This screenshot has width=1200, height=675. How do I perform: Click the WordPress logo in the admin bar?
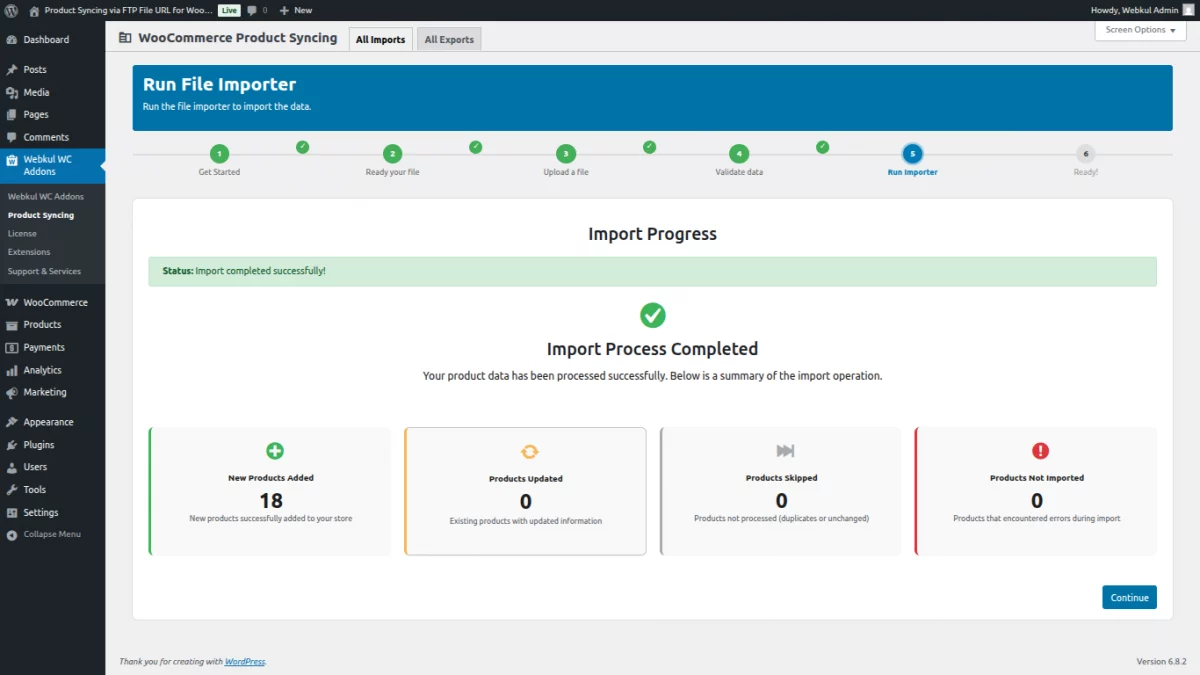tap(11, 10)
